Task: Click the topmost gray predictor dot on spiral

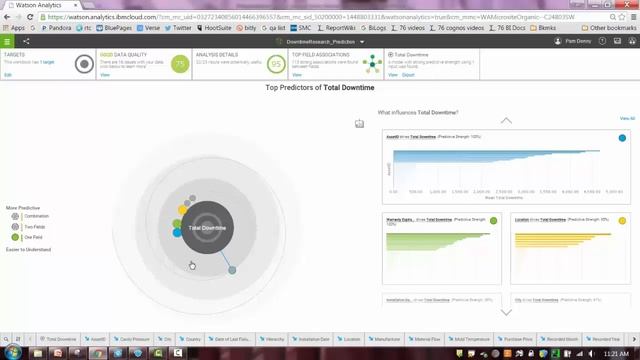Action: point(192,198)
